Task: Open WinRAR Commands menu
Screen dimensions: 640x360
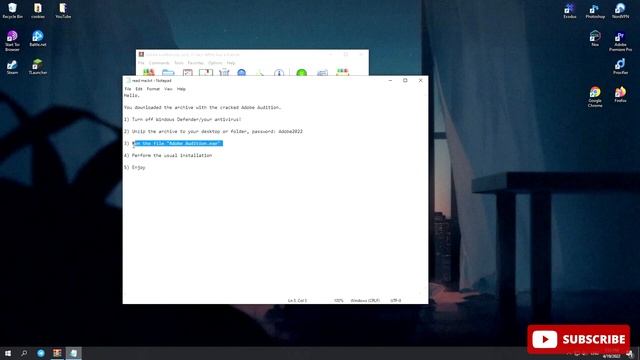Action: tap(159, 63)
